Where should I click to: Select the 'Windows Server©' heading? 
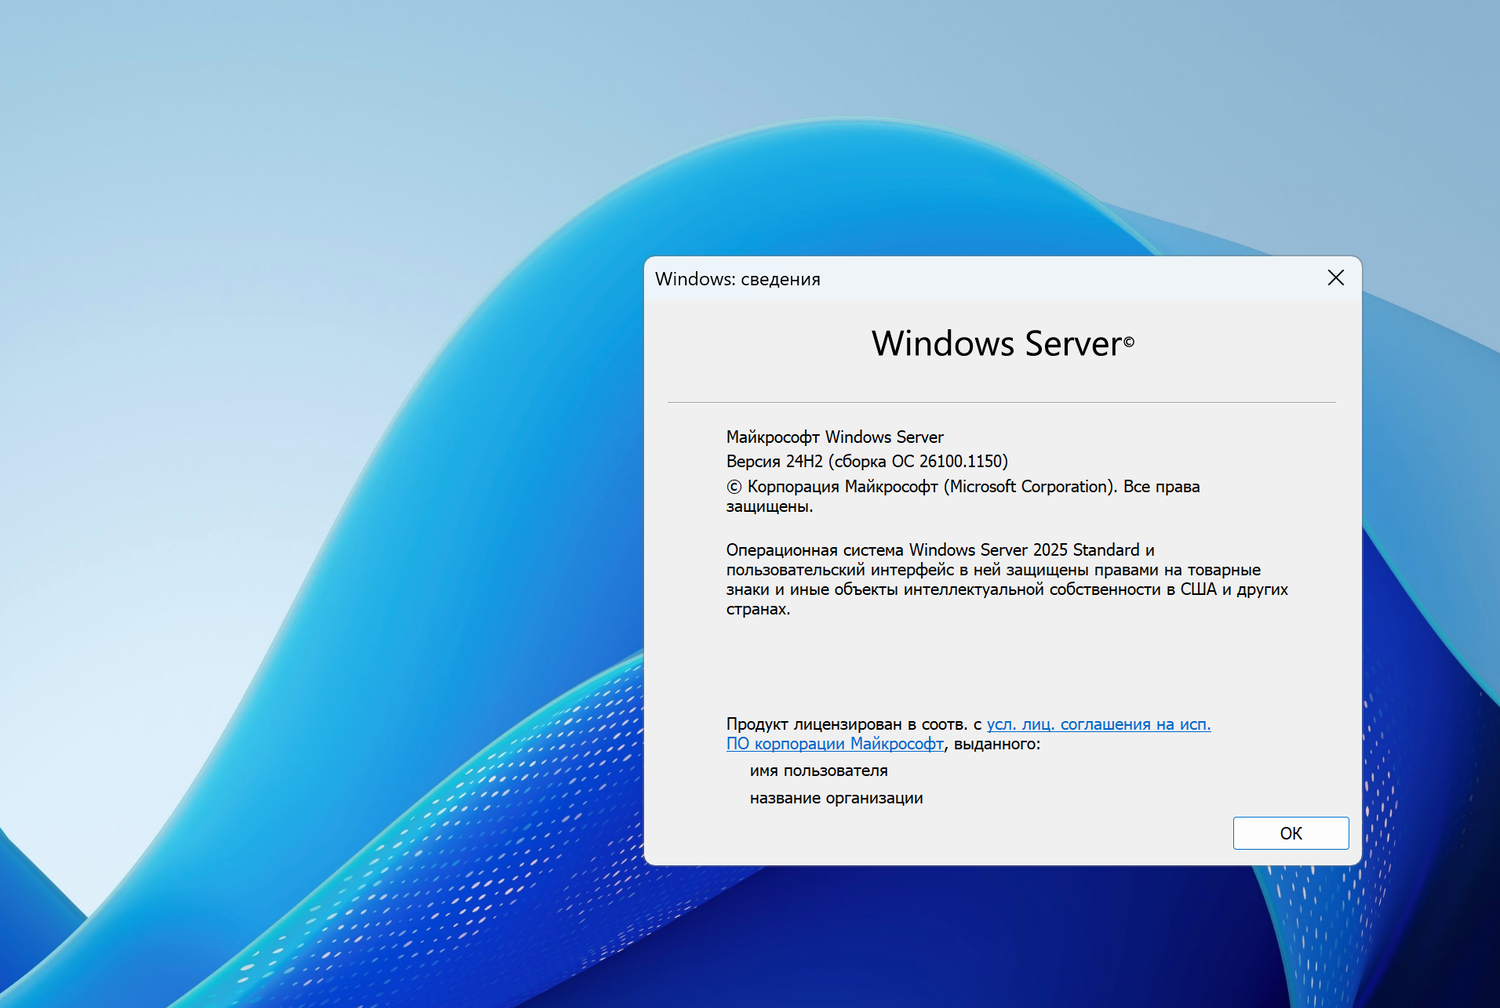click(x=1000, y=343)
